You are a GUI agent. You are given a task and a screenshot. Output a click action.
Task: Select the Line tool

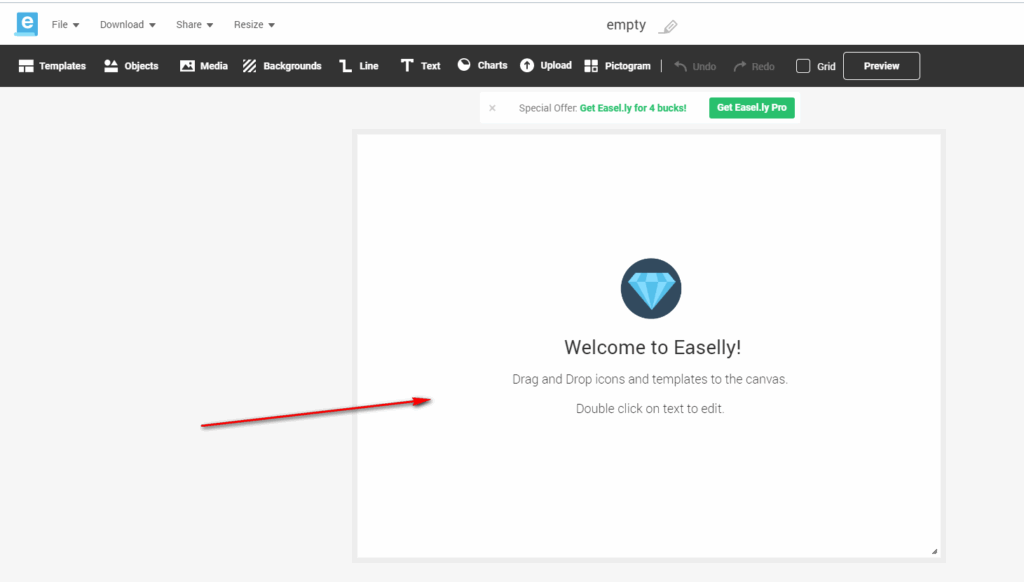point(358,66)
